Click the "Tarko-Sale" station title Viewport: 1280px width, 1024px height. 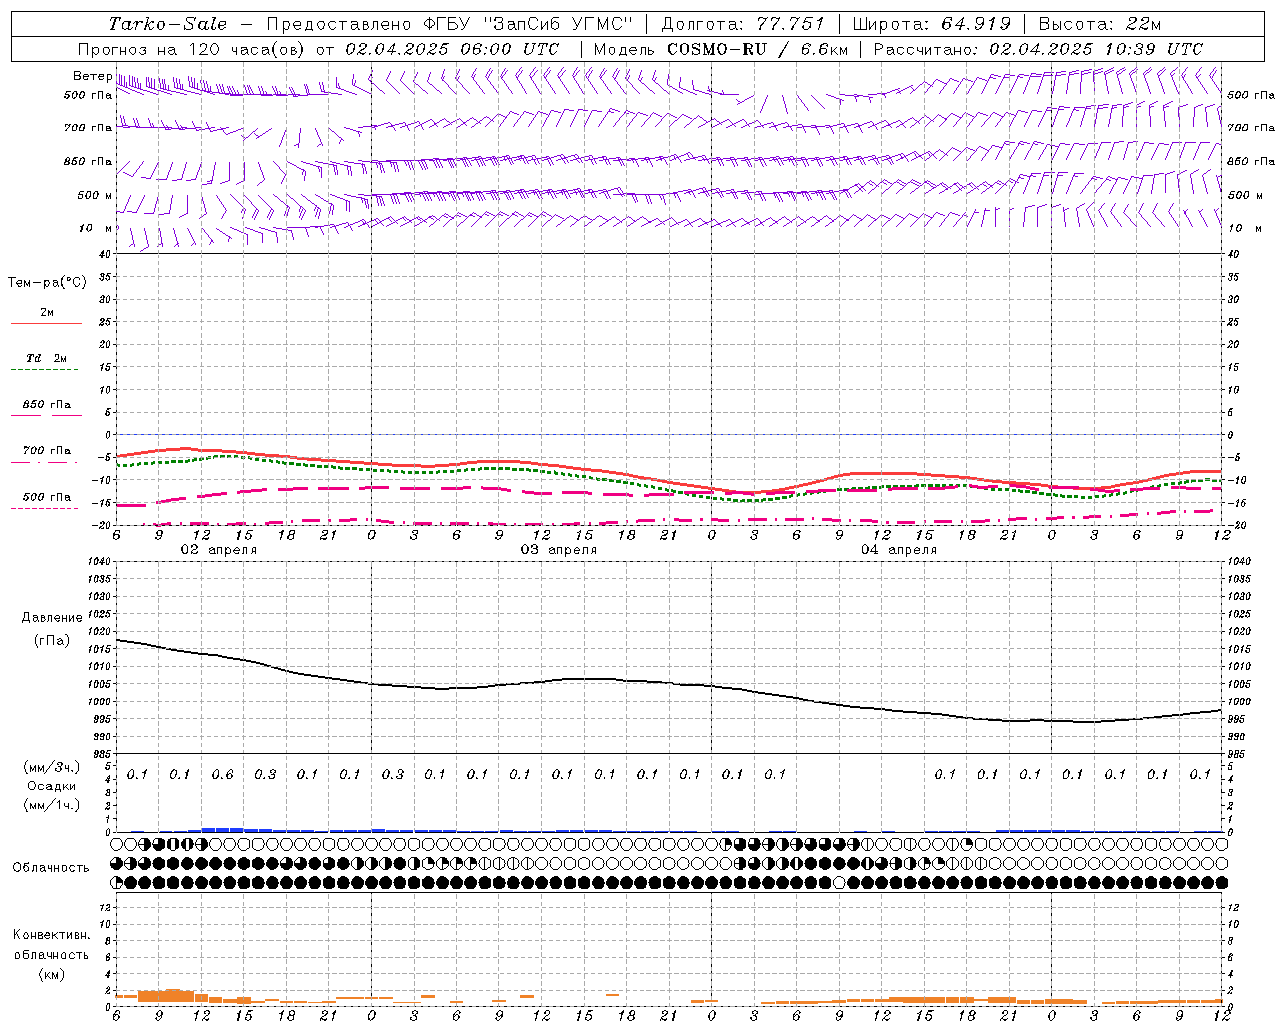[x=168, y=24]
